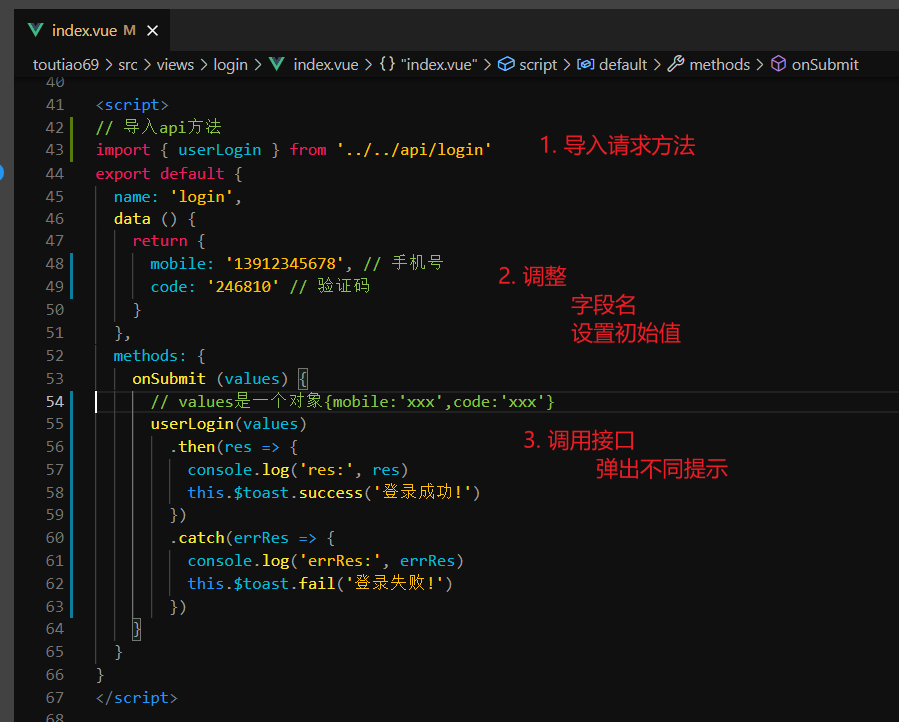Click mobile value '13912345678'
Image resolution: width=899 pixels, height=722 pixels.
(x=284, y=264)
